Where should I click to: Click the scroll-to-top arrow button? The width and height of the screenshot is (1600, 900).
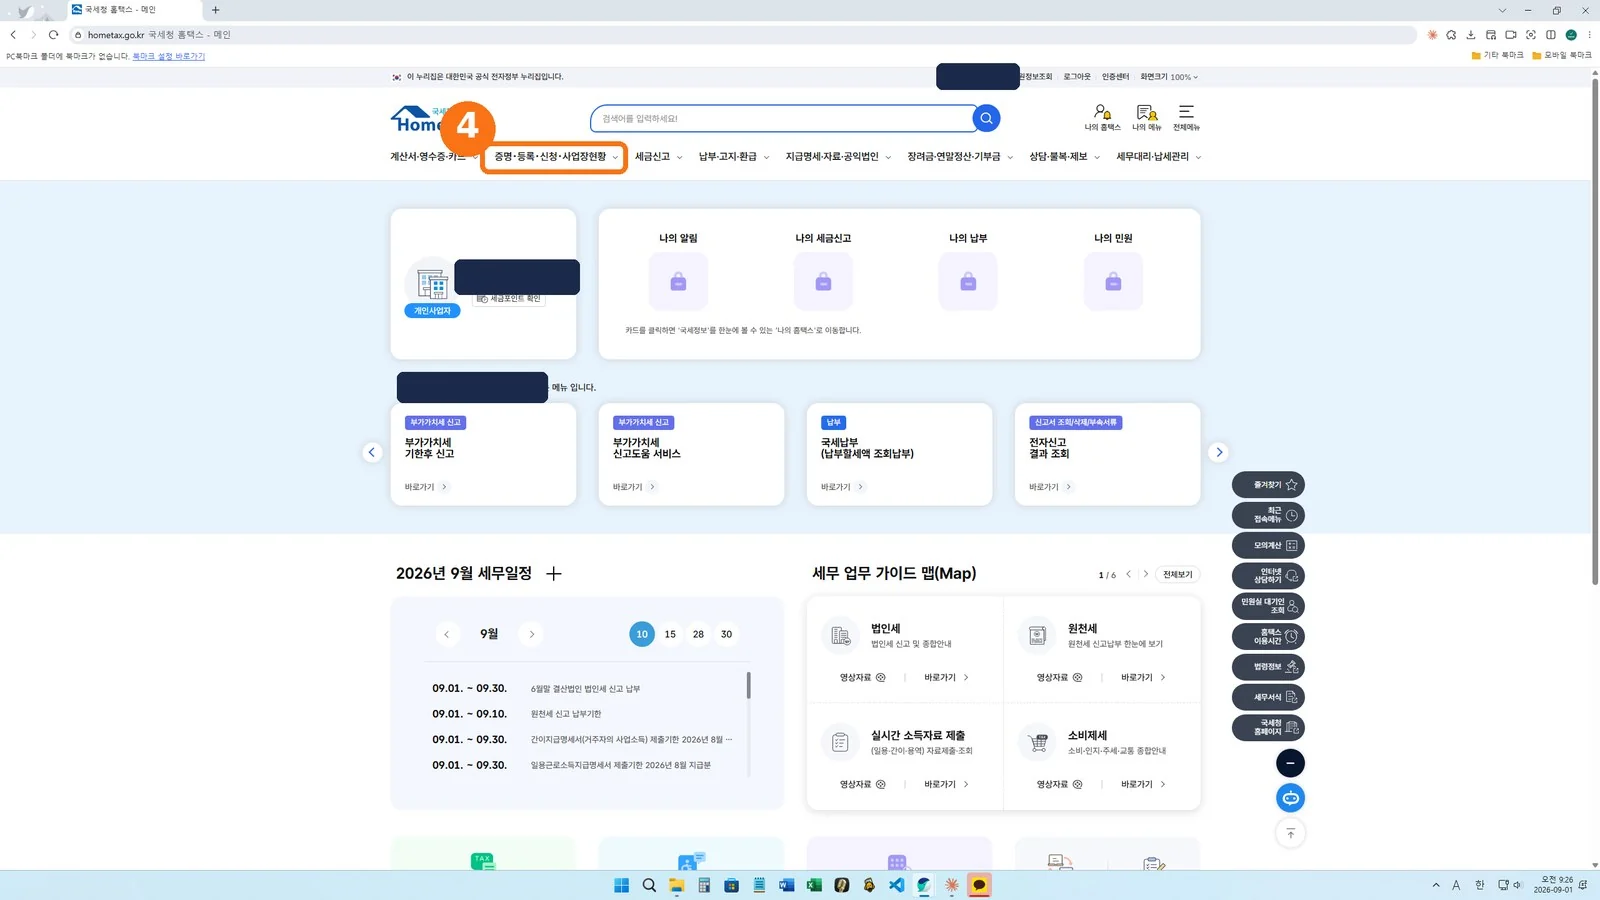click(1290, 833)
